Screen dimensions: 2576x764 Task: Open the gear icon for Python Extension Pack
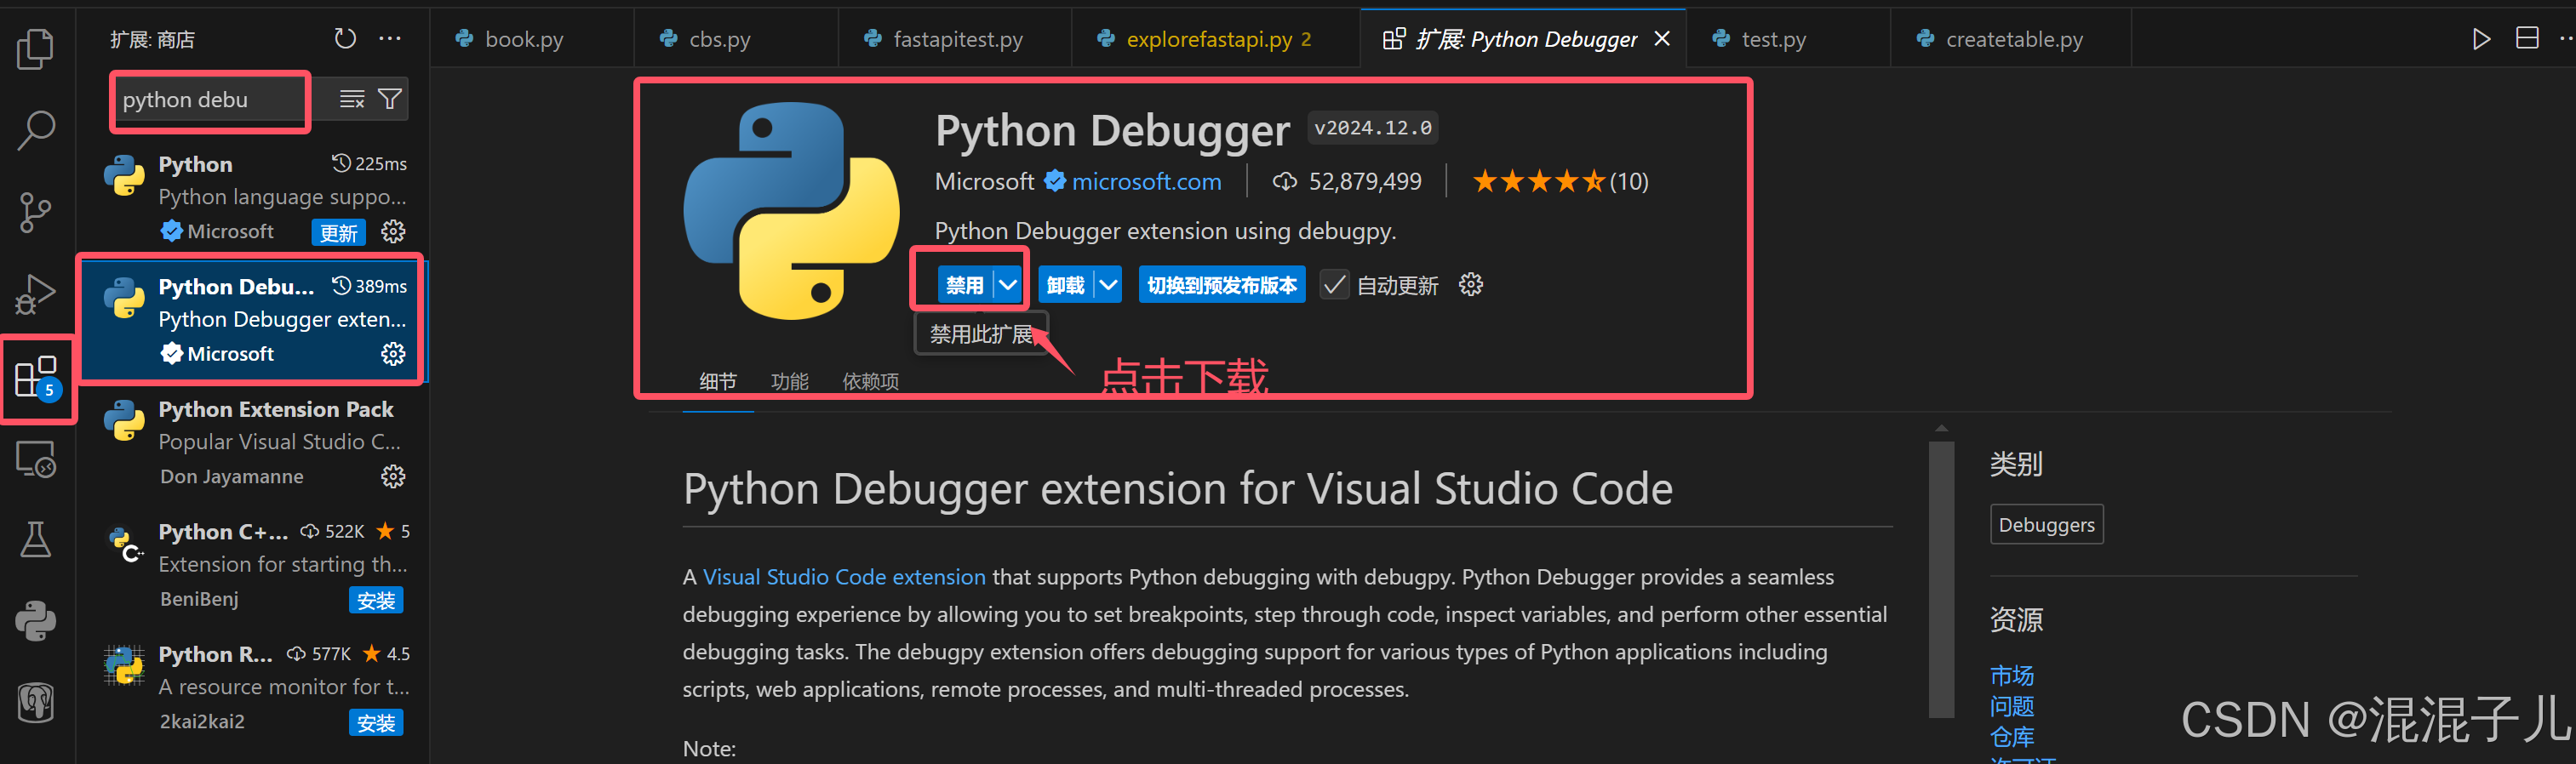point(393,476)
